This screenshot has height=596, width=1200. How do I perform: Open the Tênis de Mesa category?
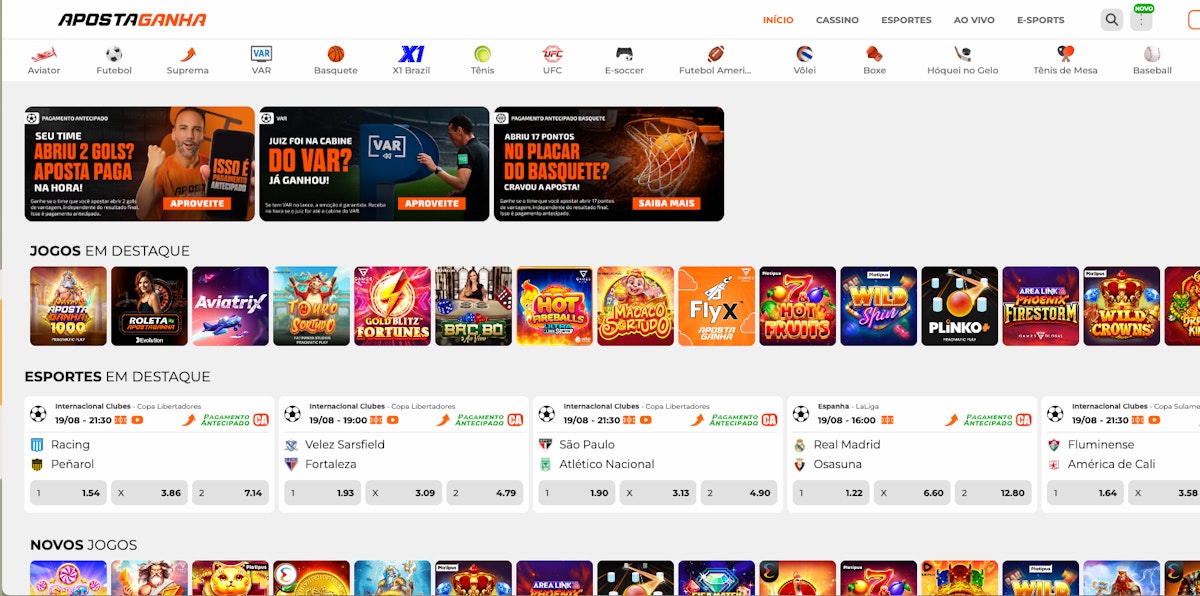tap(1065, 60)
